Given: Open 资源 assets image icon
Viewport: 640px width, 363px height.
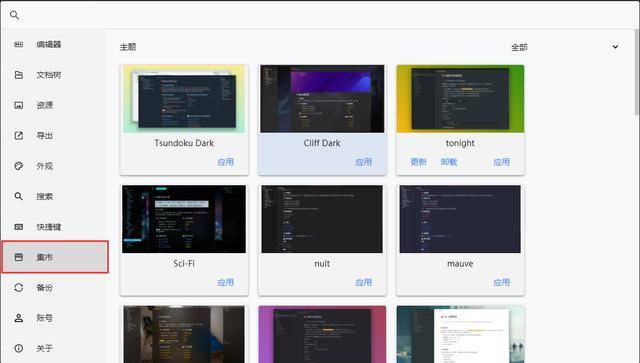Looking at the screenshot, I should [19, 105].
